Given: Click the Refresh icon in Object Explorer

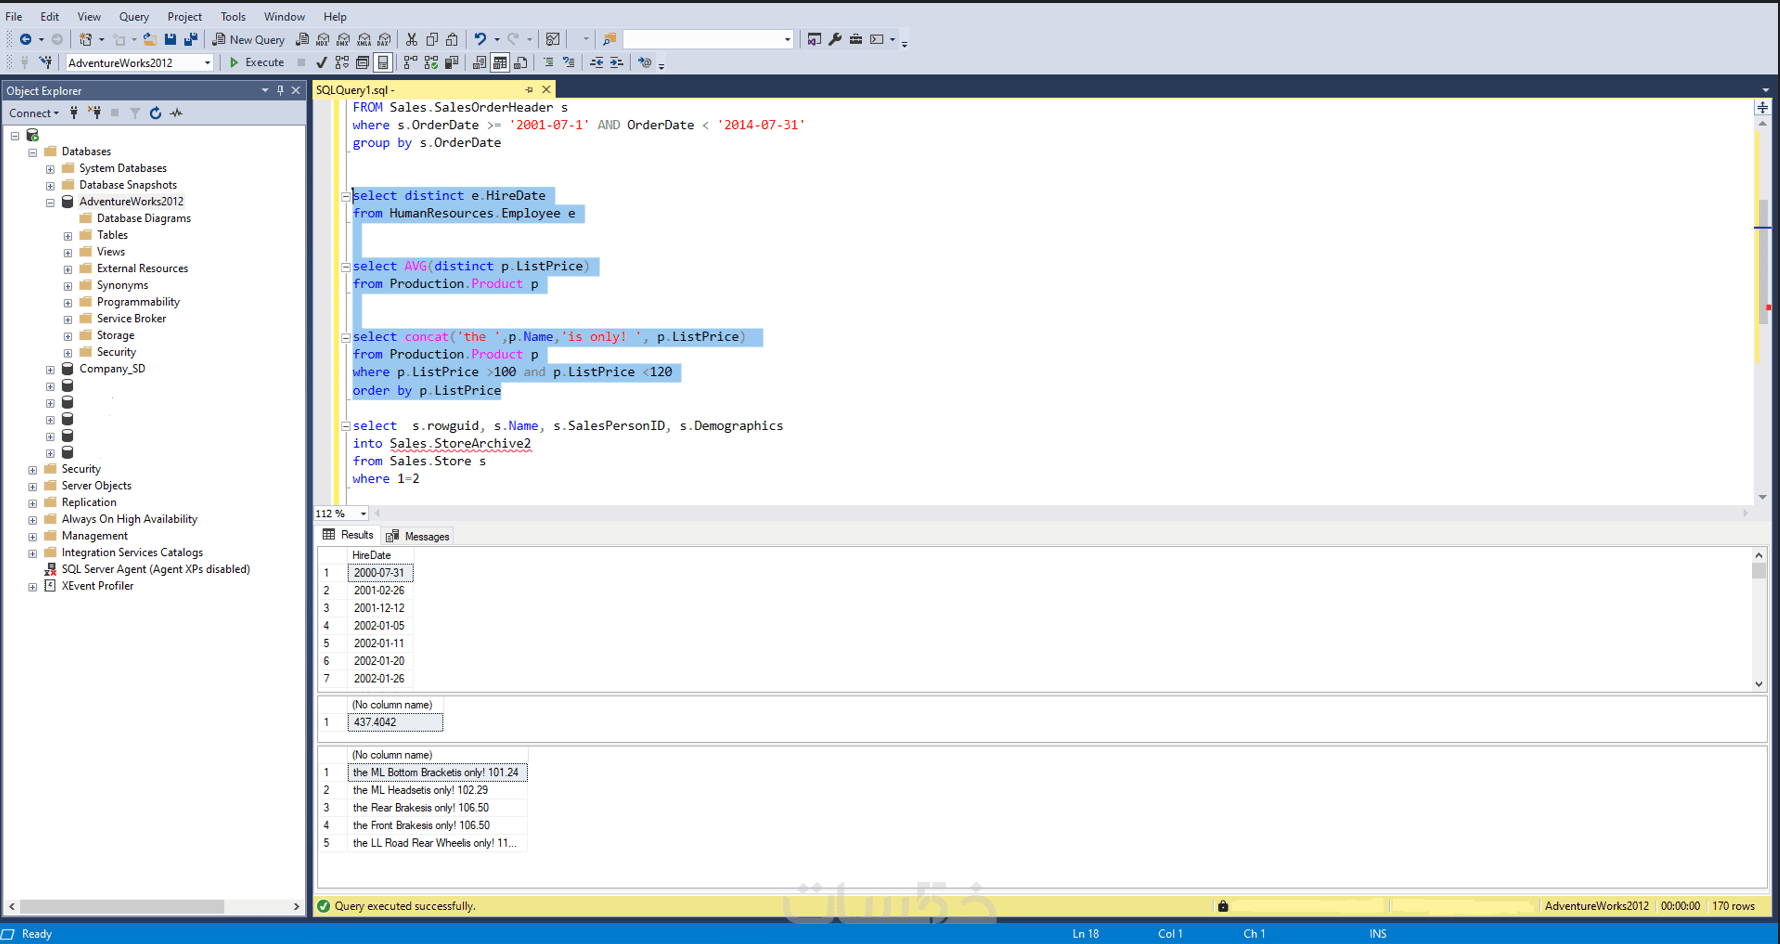Looking at the screenshot, I should coord(156,112).
